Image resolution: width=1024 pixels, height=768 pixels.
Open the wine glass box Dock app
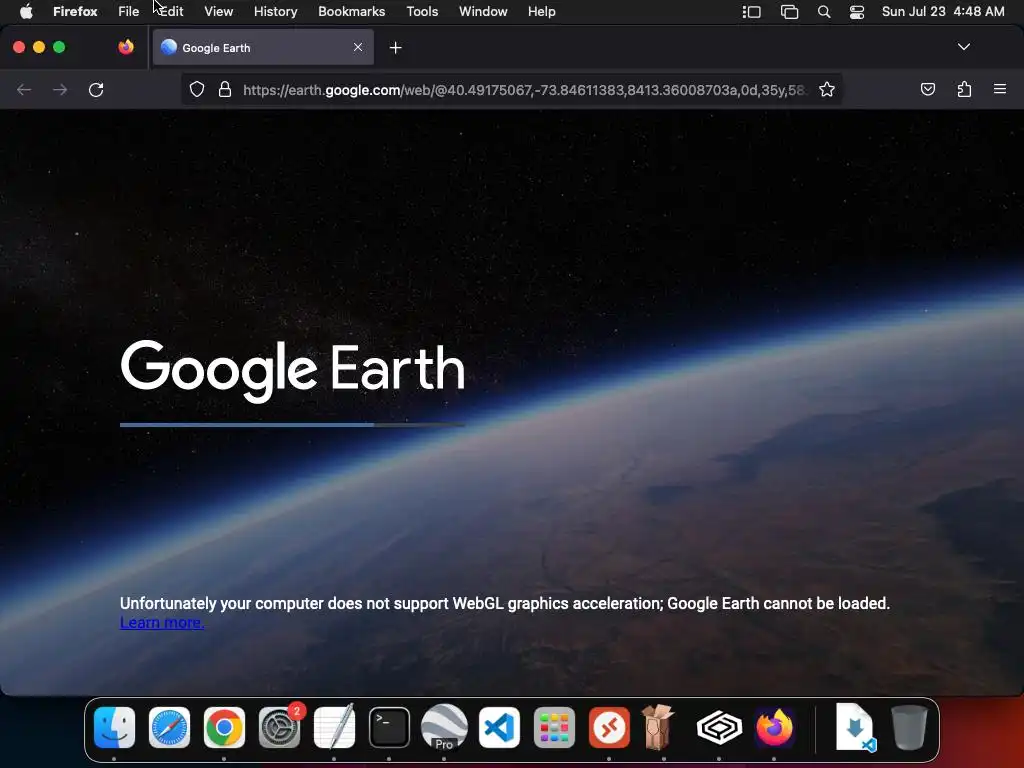[x=658, y=728]
